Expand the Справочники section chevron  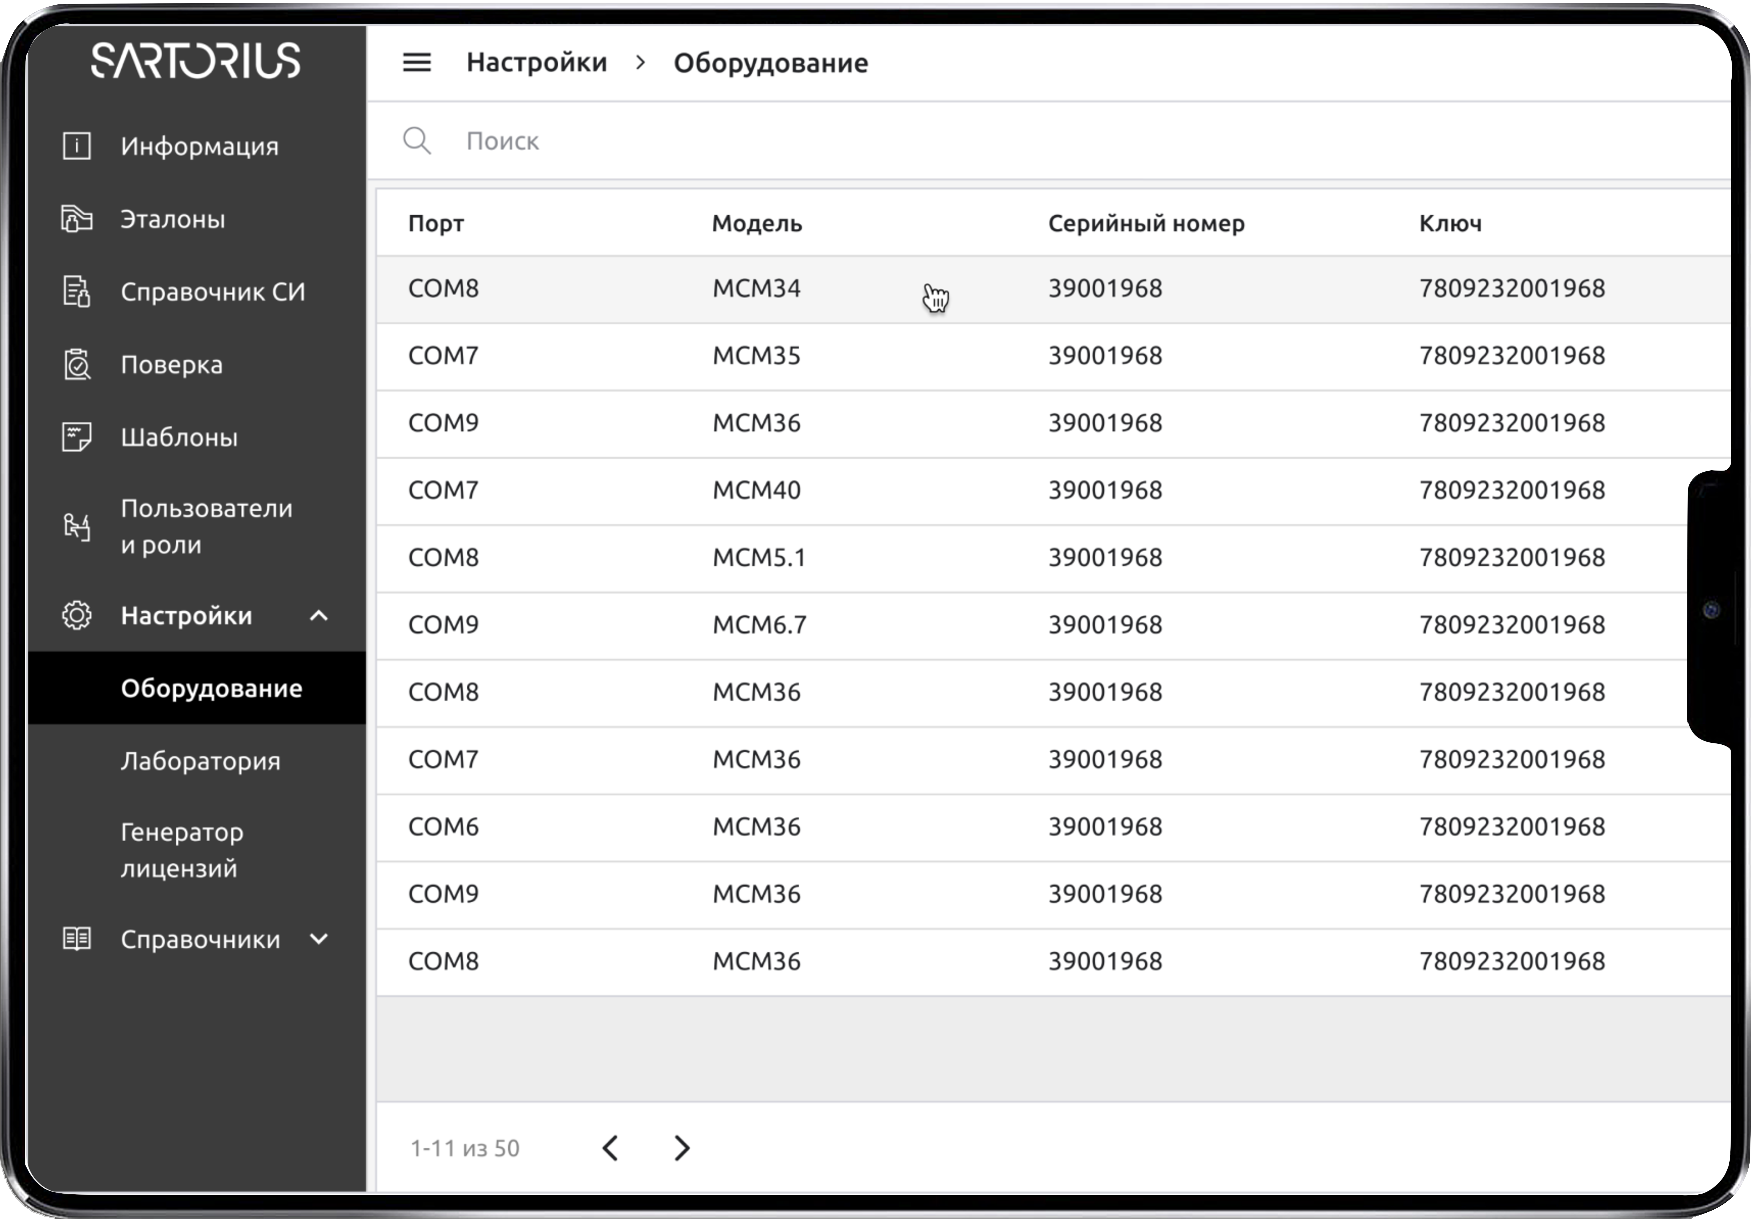pos(319,939)
